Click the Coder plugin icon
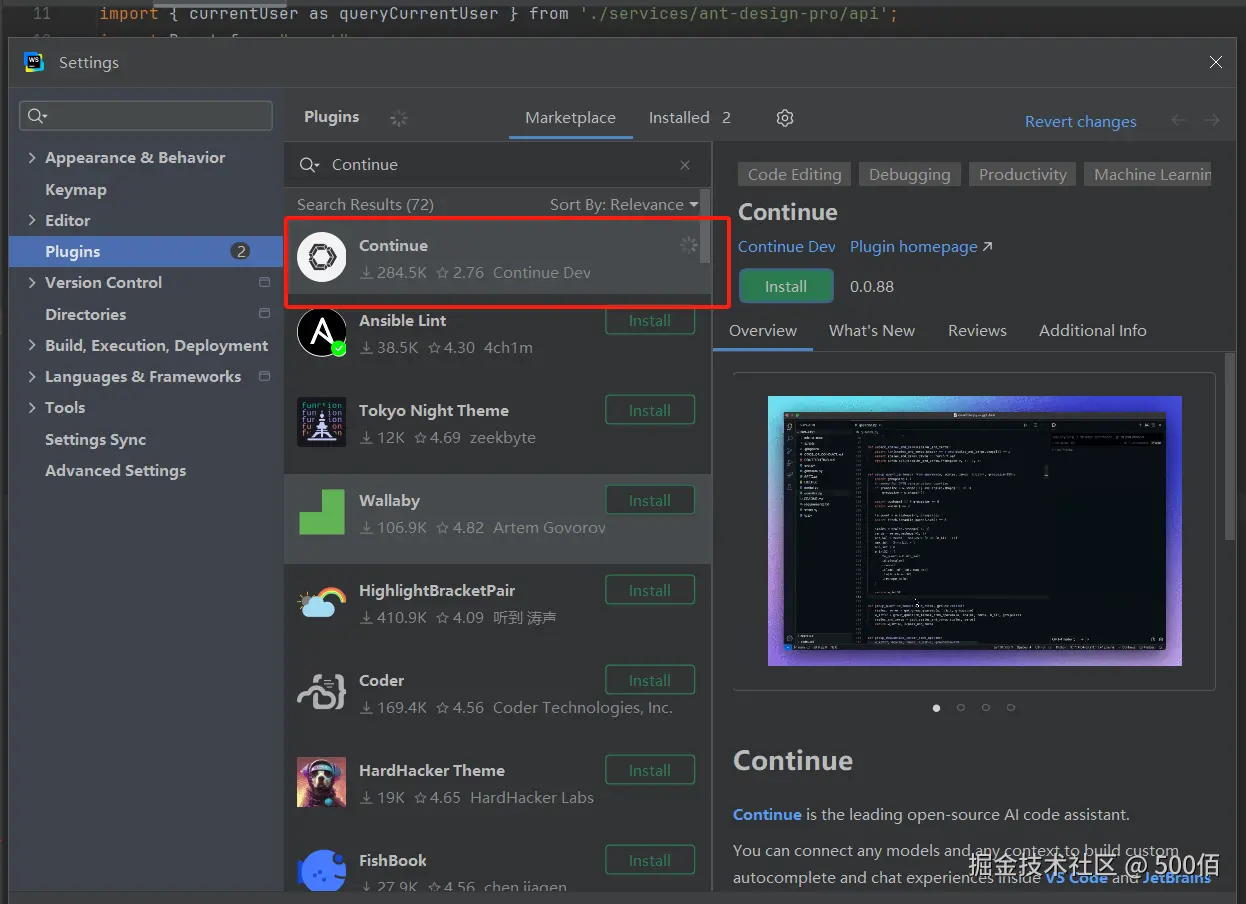Image resolution: width=1246 pixels, height=904 pixels. point(322,692)
